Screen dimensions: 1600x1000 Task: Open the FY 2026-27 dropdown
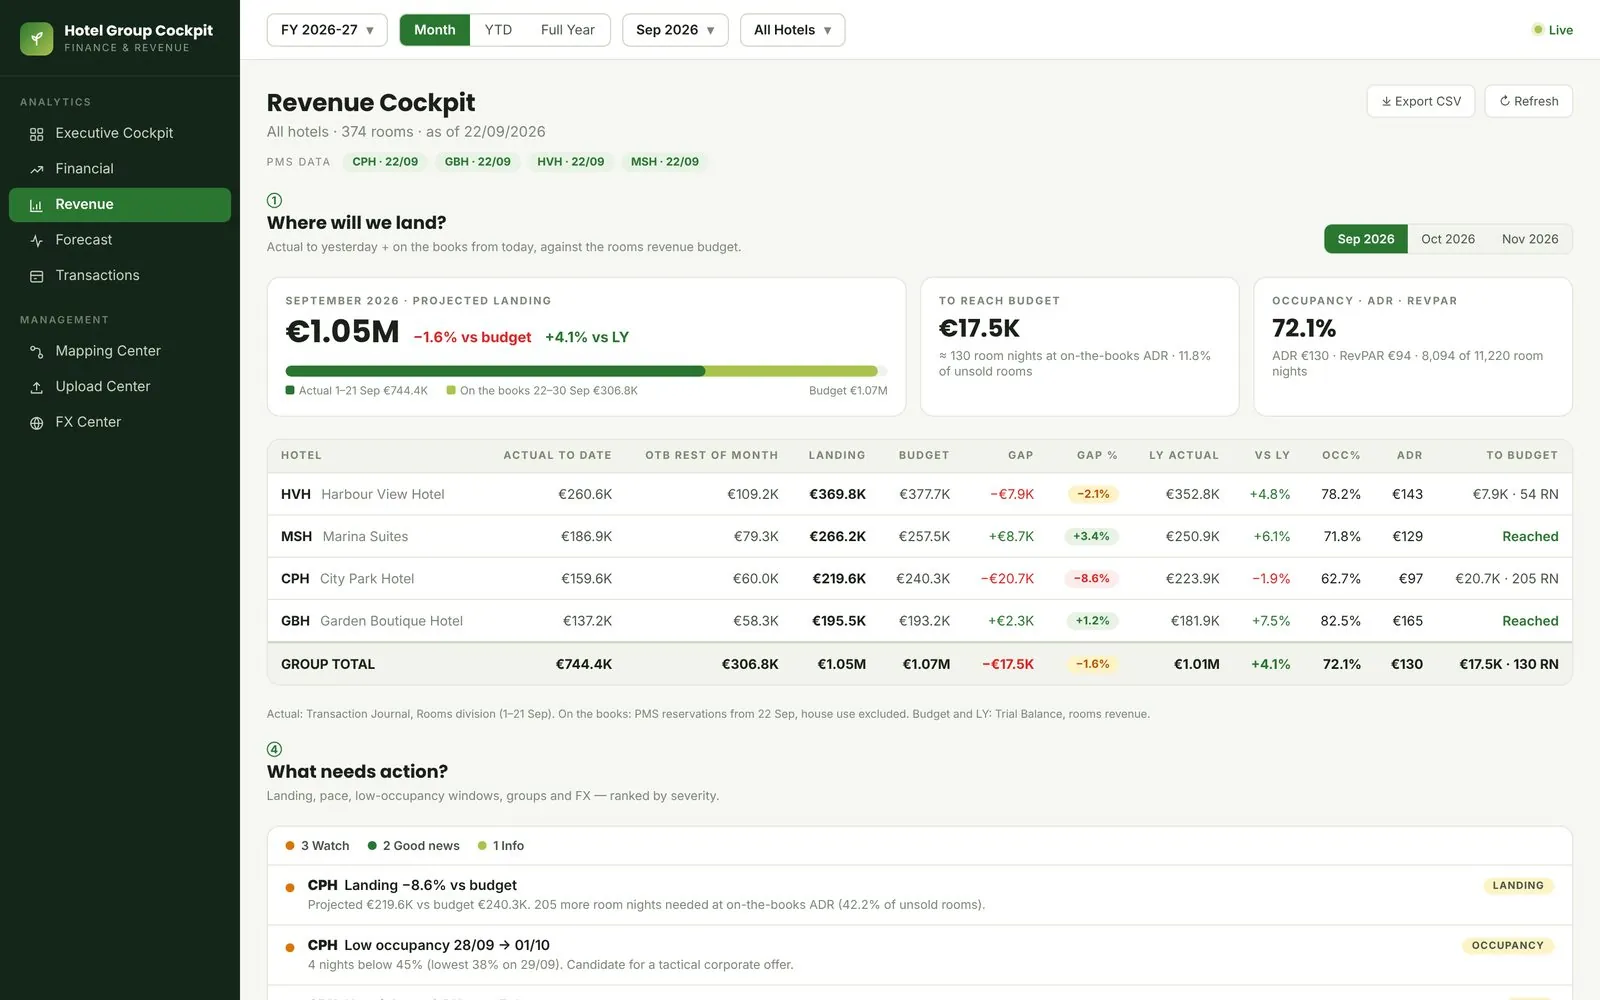(327, 30)
